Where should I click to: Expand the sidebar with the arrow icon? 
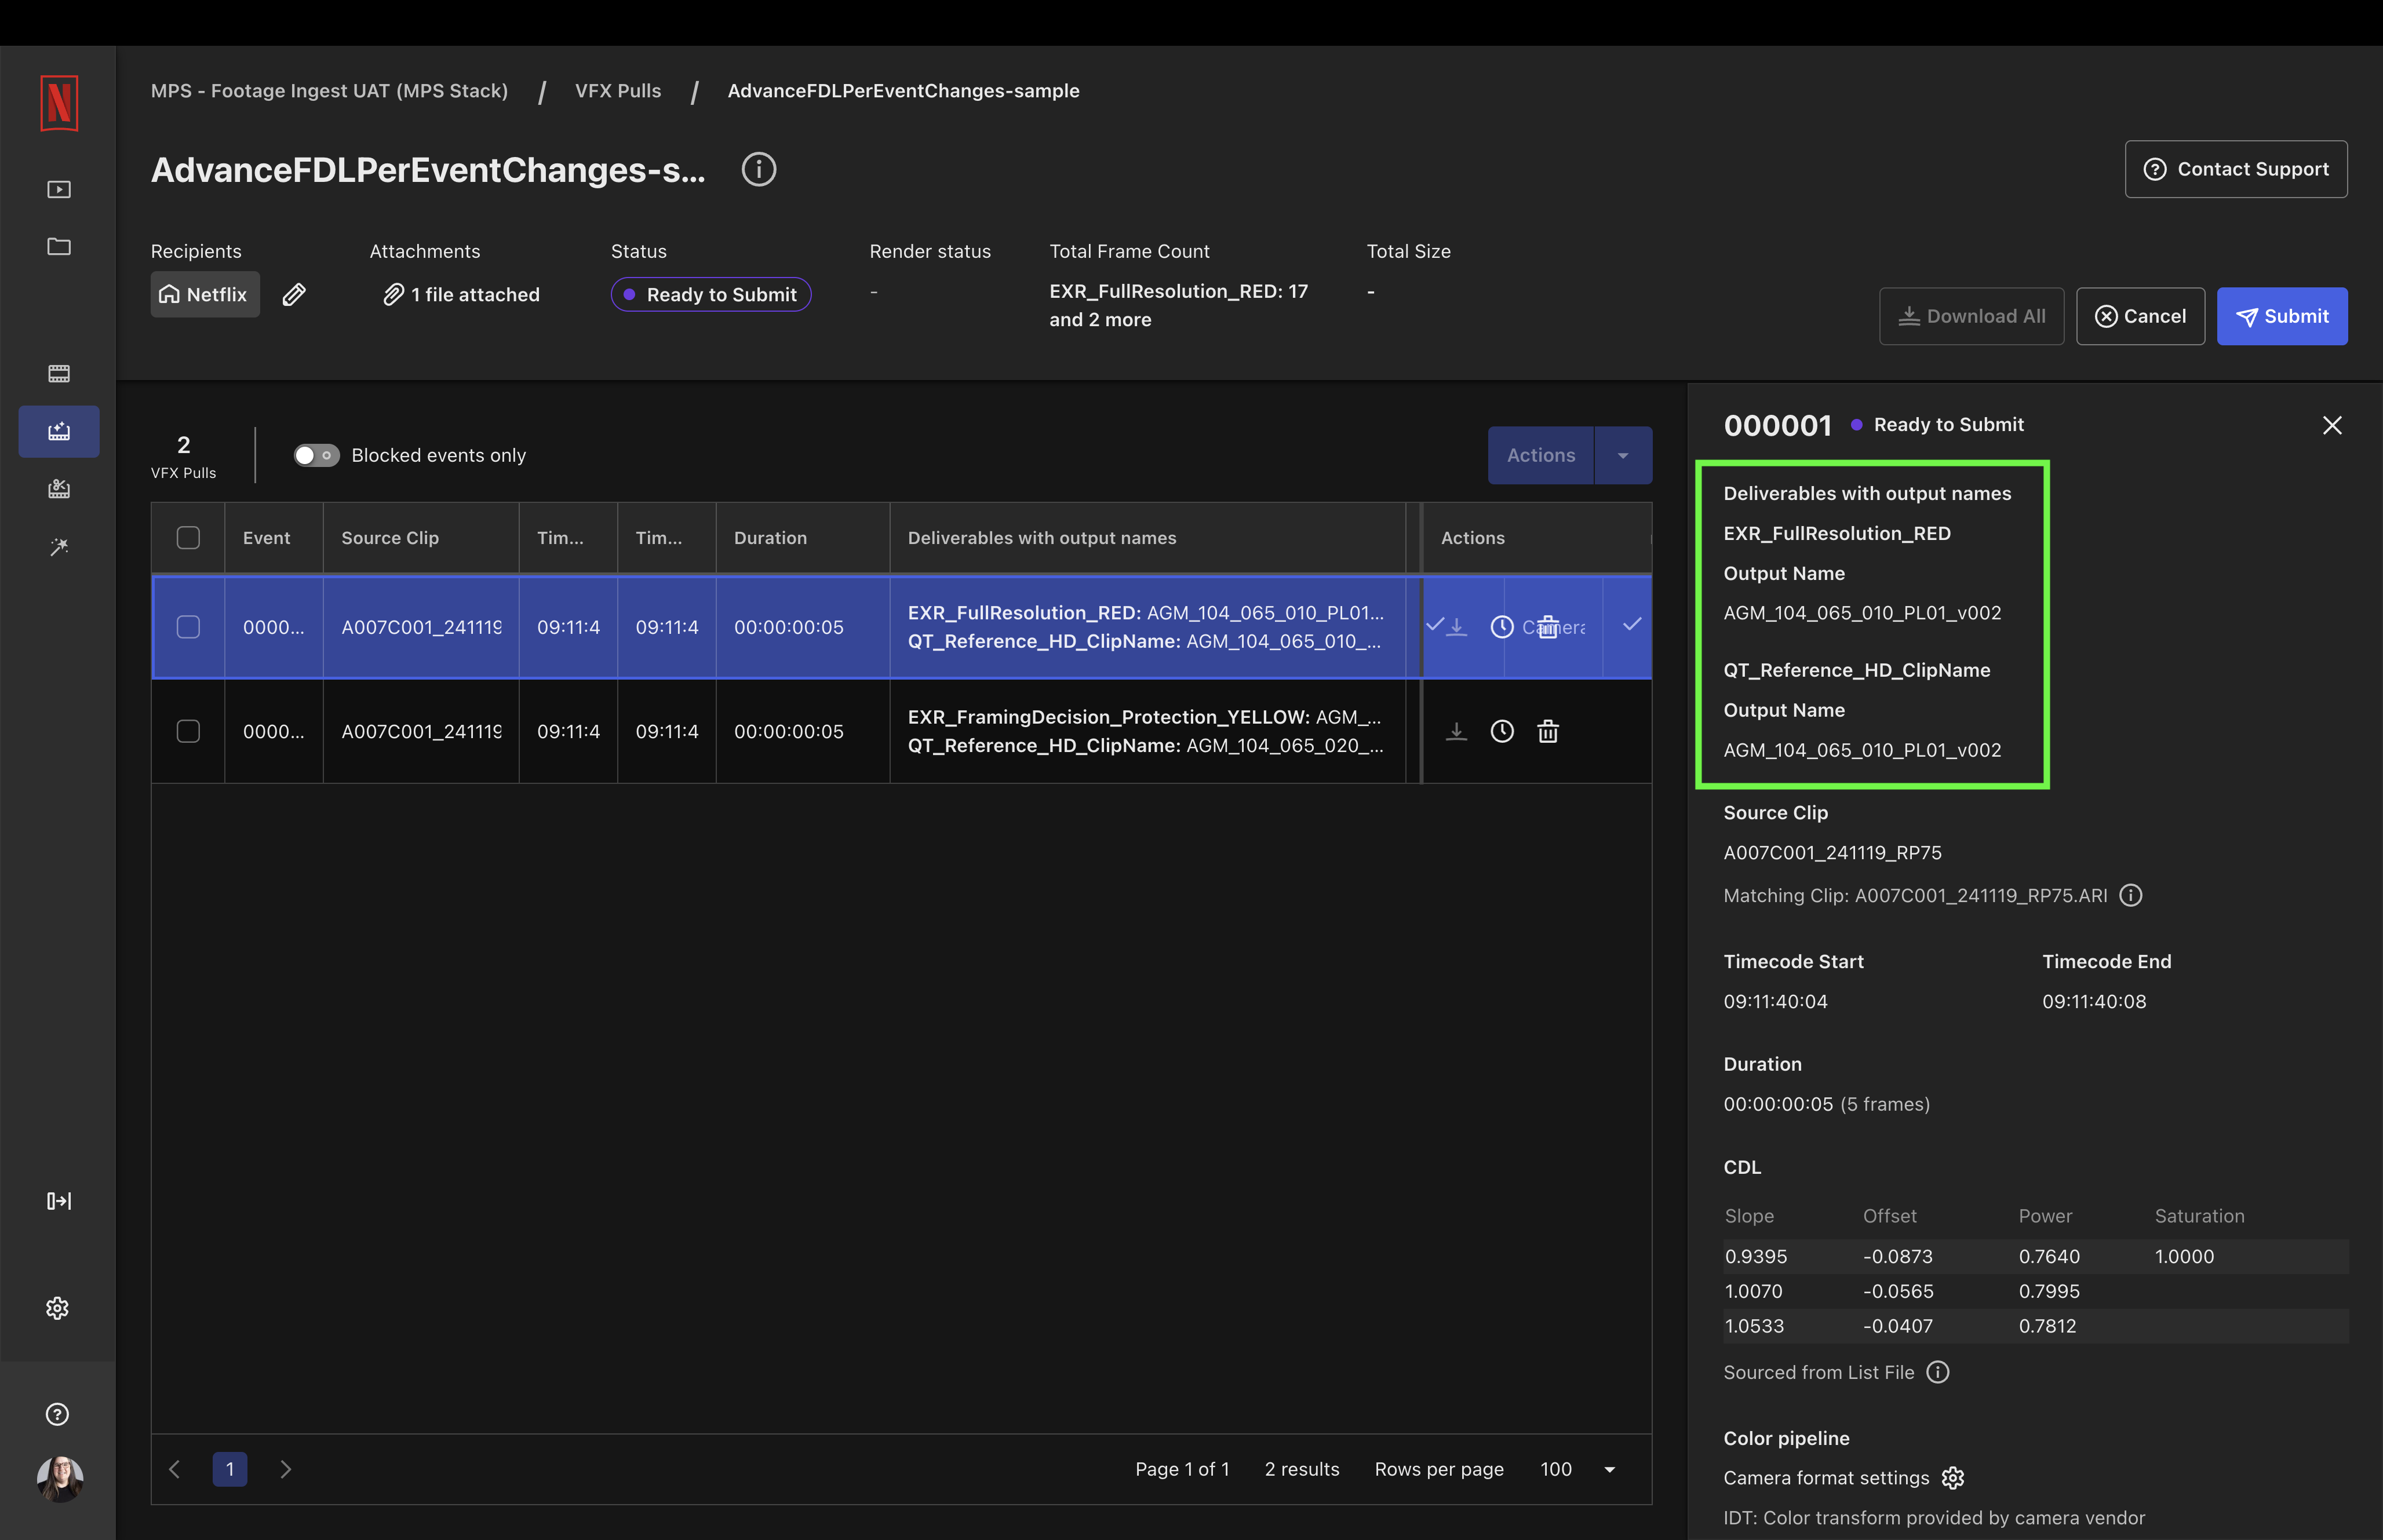(x=59, y=1201)
